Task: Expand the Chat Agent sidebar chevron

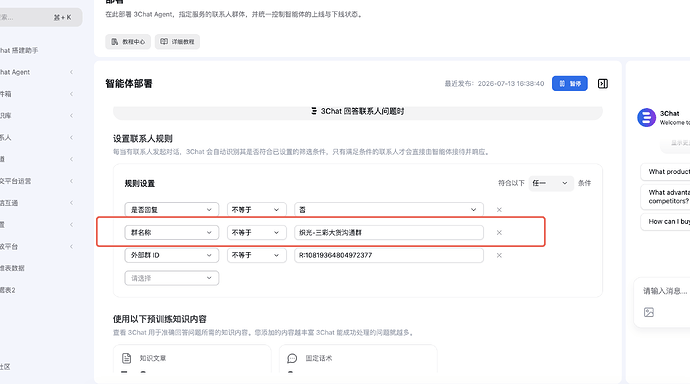Action: 71,72
